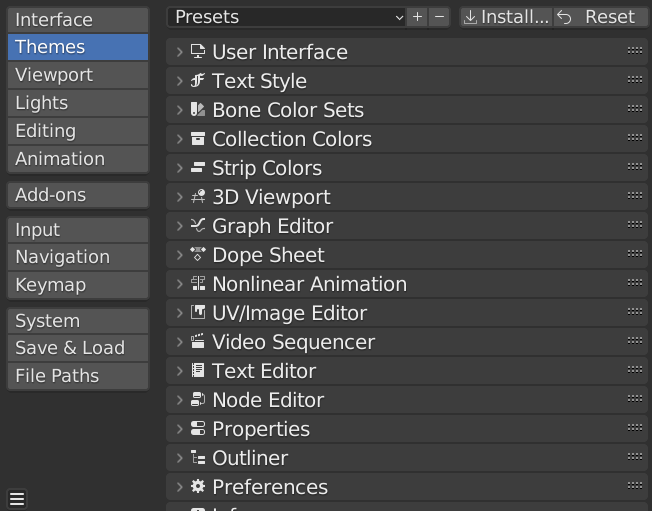Viewport: 652px width, 511px height.
Task: Click the Nonlinear Animation label
Action: [309, 284]
